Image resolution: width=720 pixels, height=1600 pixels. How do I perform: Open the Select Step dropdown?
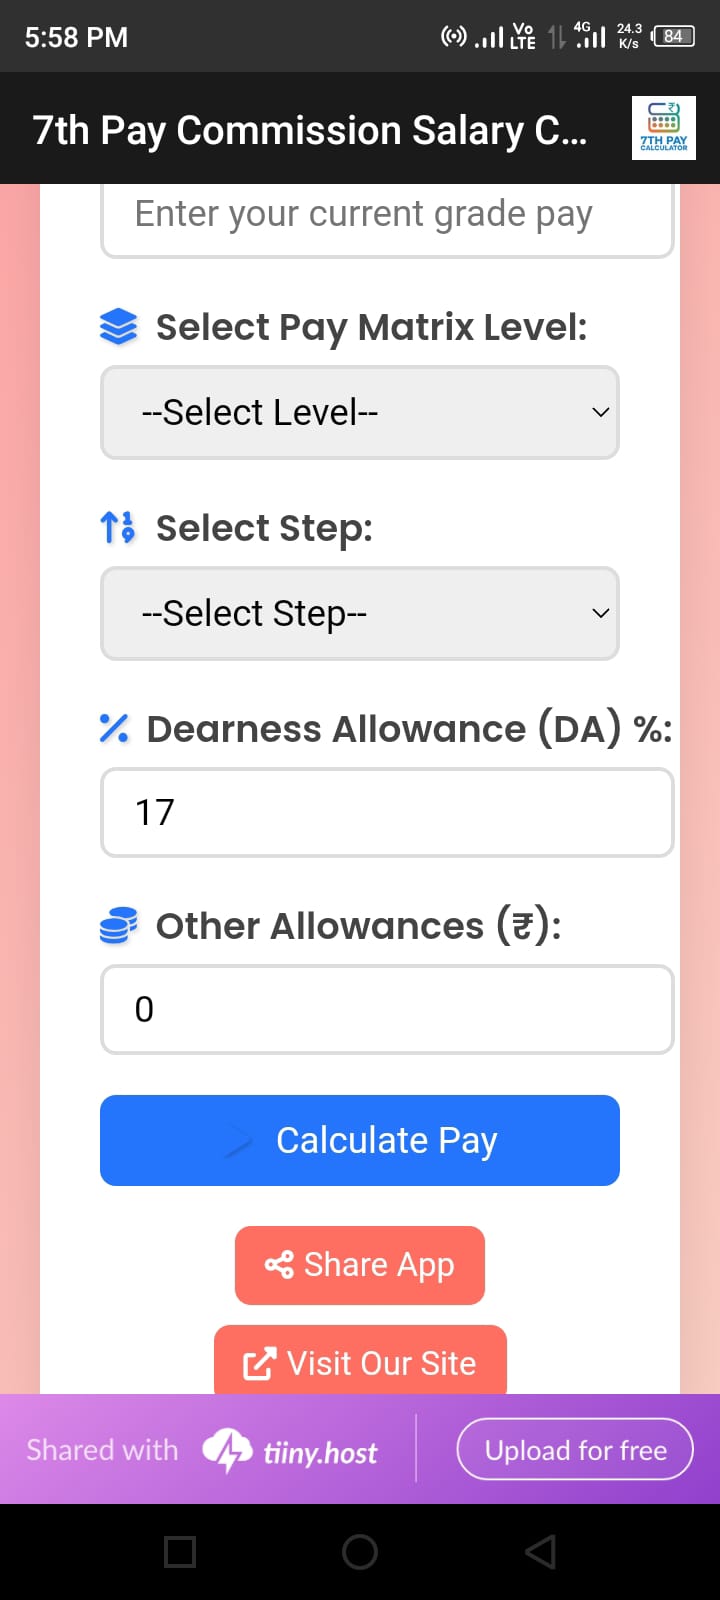tap(359, 613)
